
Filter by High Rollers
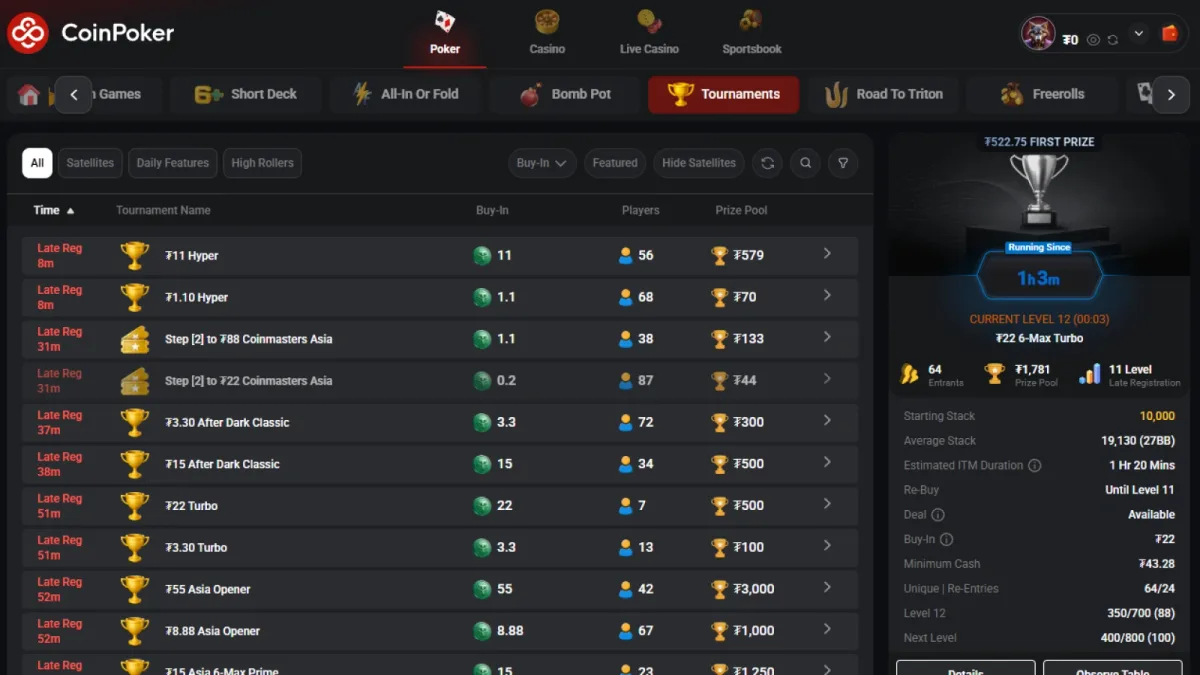coord(263,163)
